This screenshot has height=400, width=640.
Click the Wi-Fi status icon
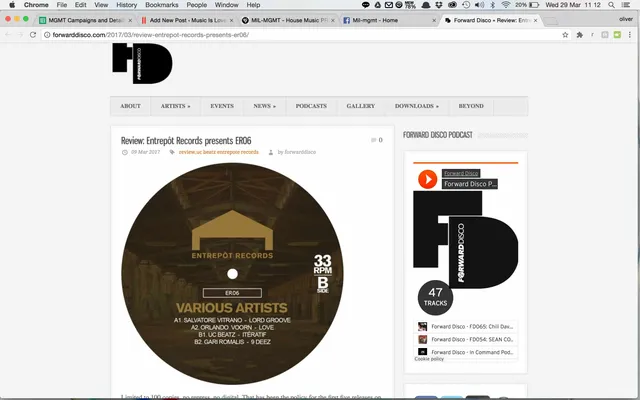click(x=506, y=5)
